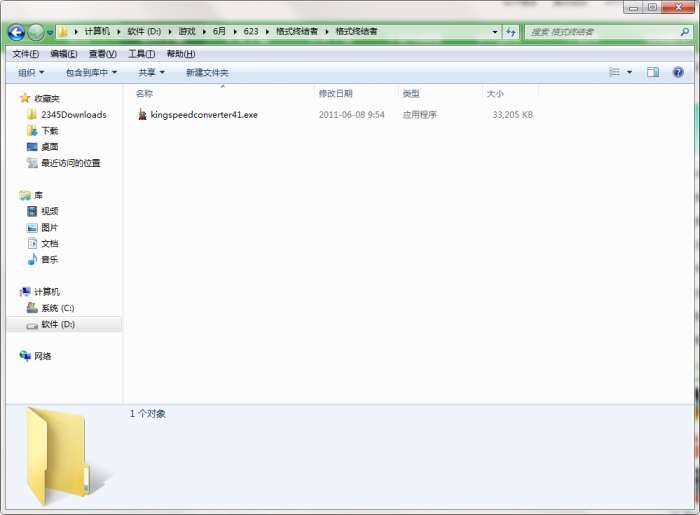
Task: Open the 共享 dropdown
Action: point(151,72)
